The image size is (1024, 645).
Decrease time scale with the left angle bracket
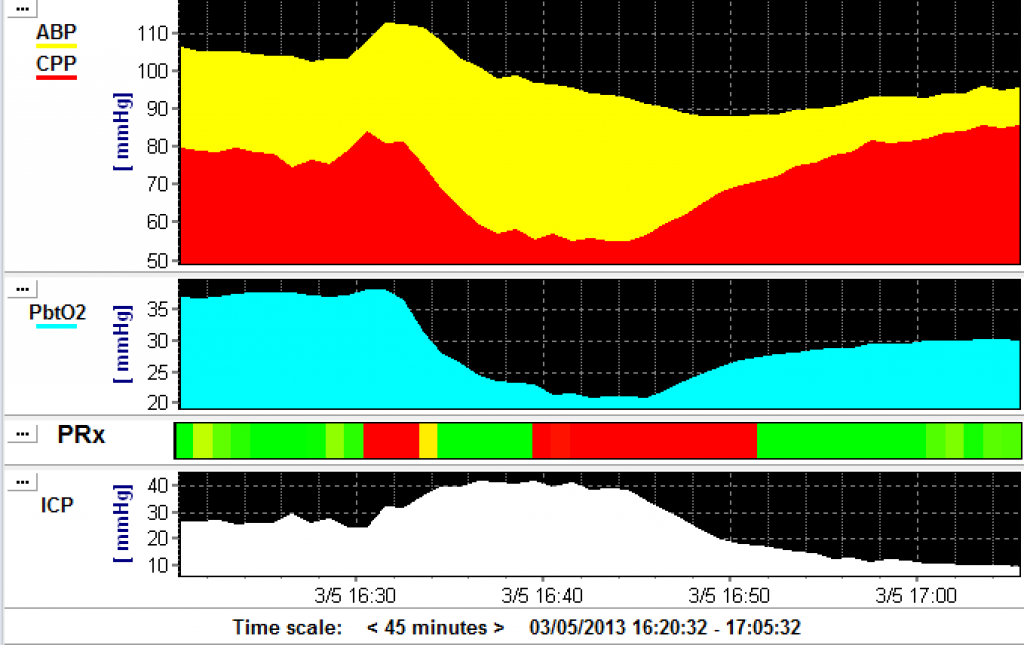click(x=373, y=628)
